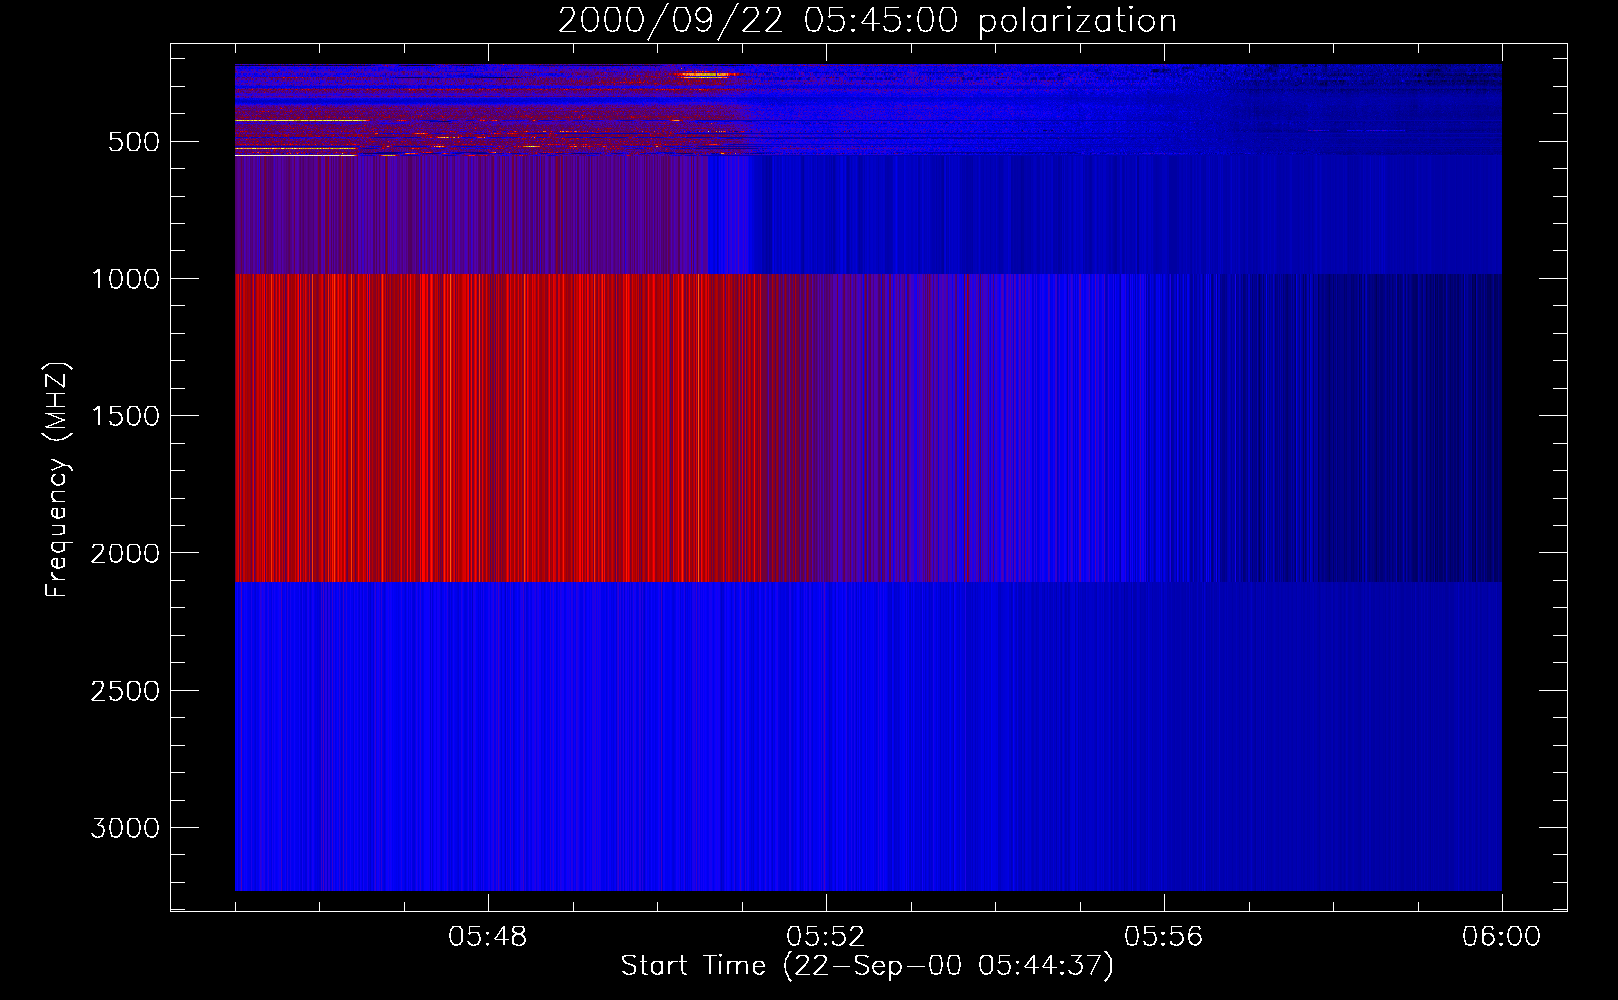
Task: Click the '05:48' time tick label
Action: coord(488,937)
